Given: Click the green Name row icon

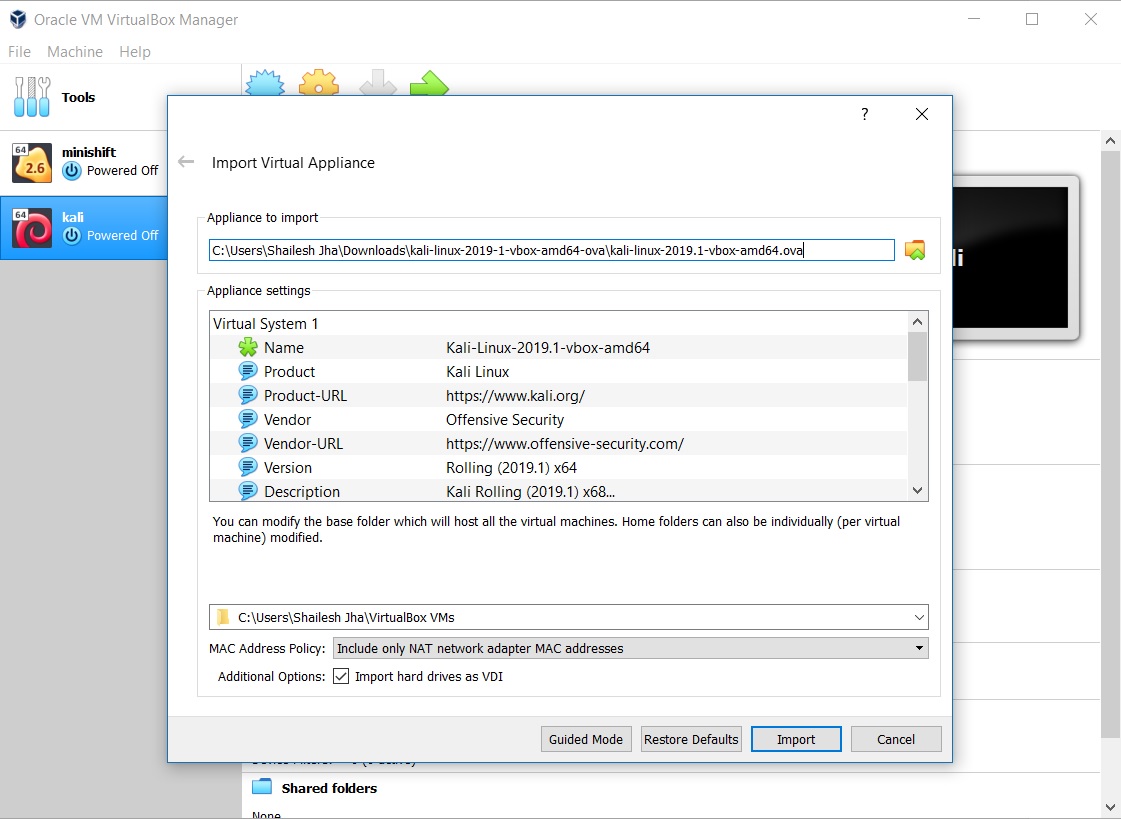Looking at the screenshot, I should (x=248, y=347).
